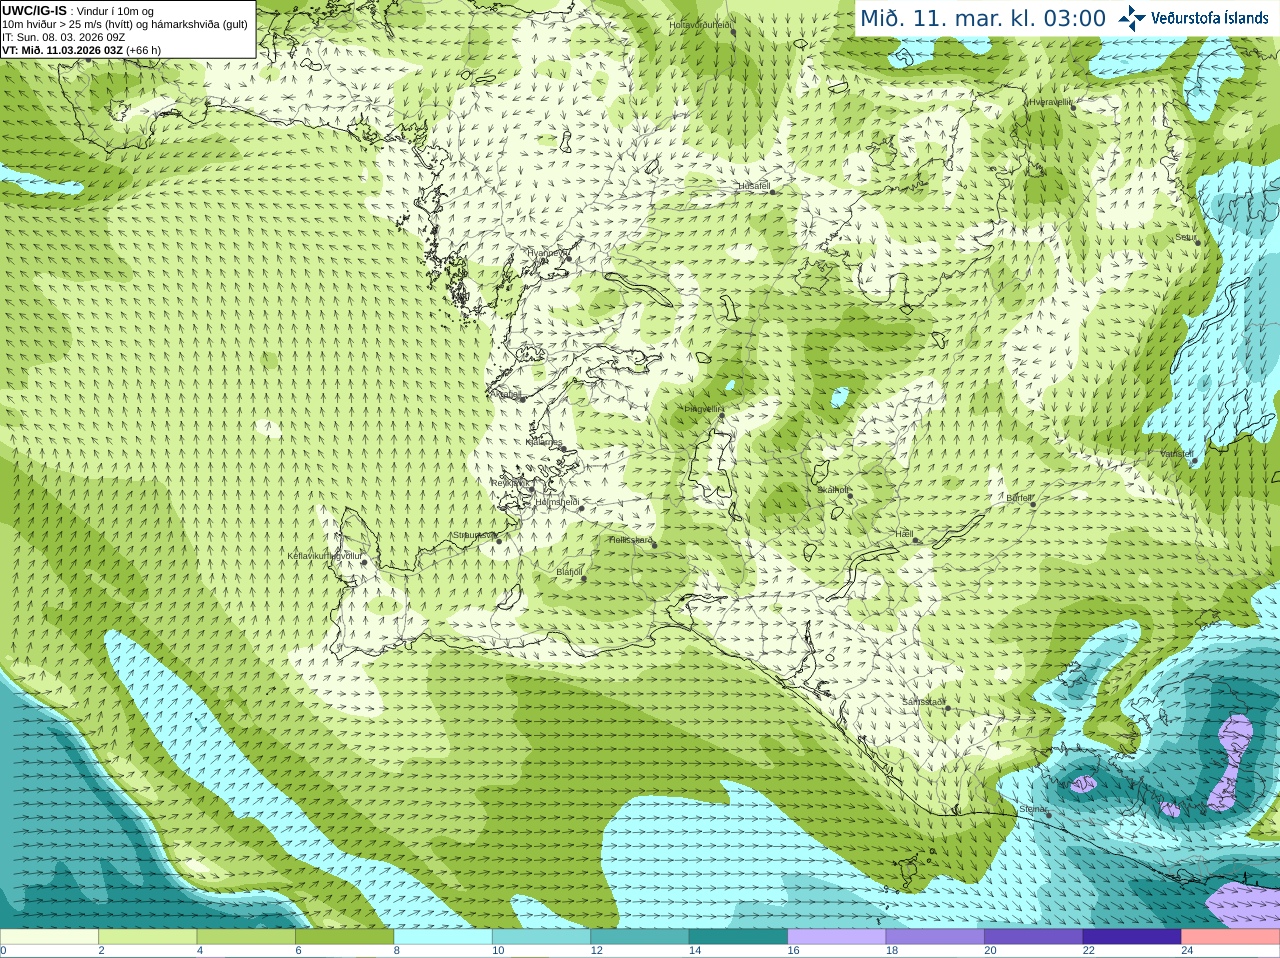Click the Hólmsheiði station label
Viewport: 1280px width, 958px height.
pyautogui.click(x=557, y=502)
